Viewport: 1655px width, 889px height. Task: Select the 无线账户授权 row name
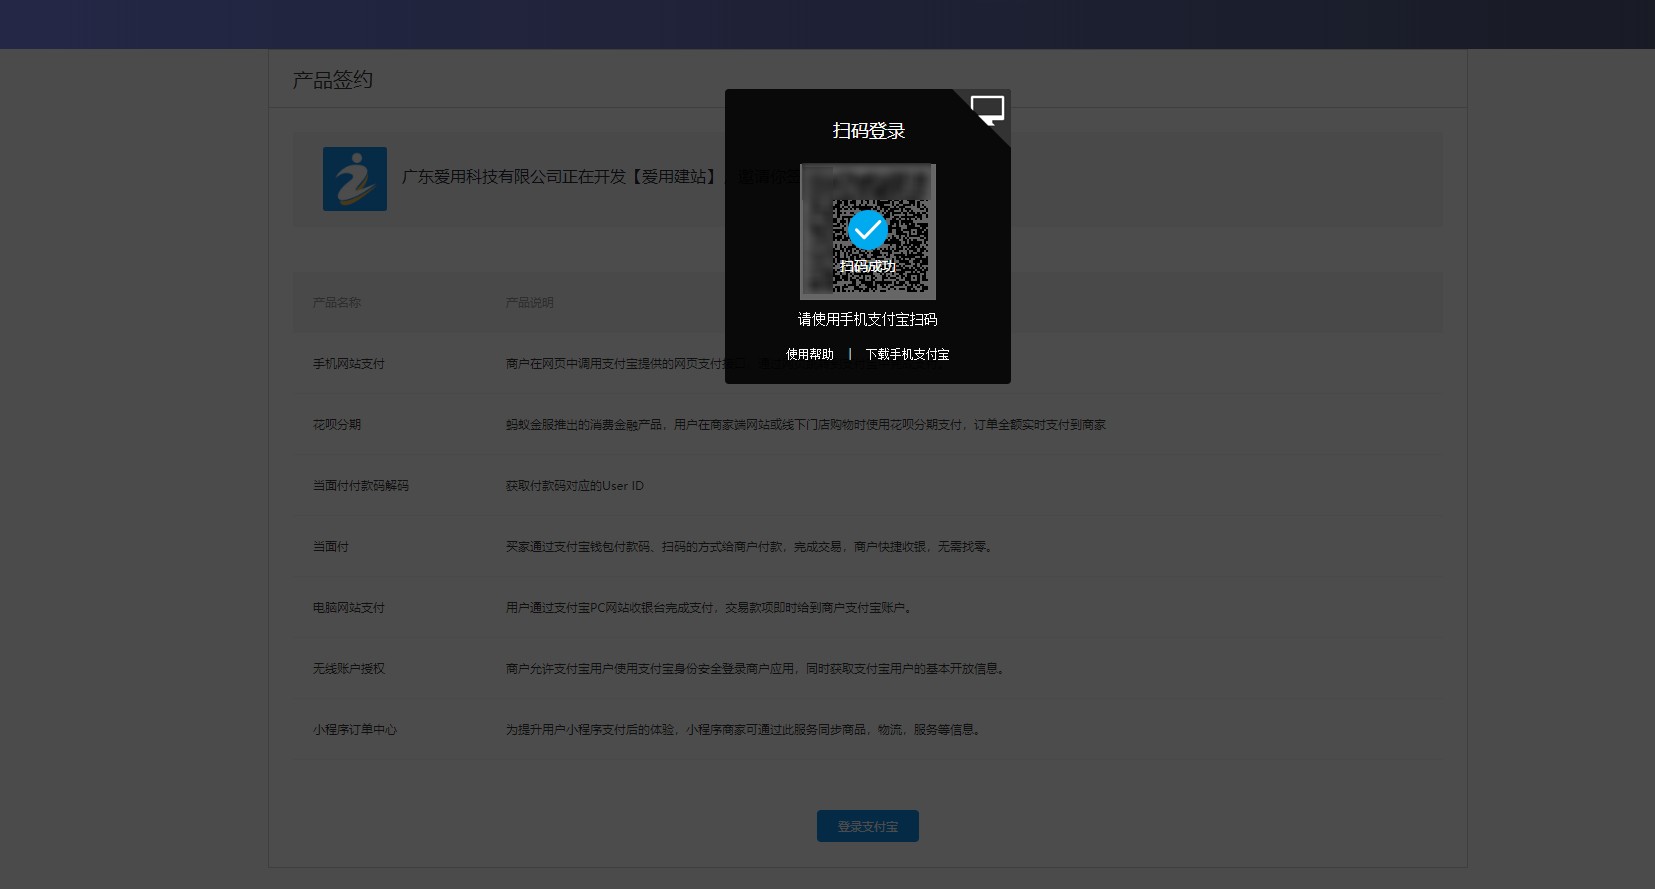pyautogui.click(x=349, y=669)
